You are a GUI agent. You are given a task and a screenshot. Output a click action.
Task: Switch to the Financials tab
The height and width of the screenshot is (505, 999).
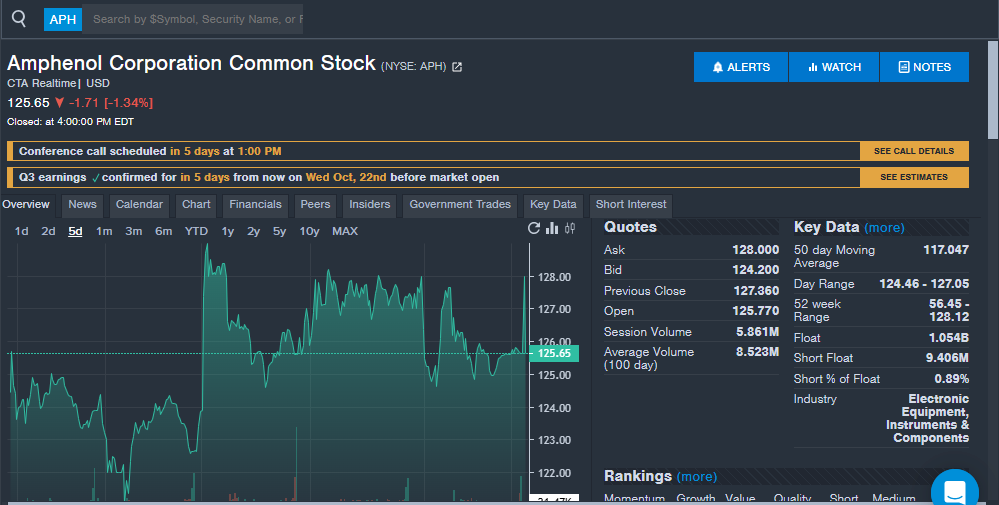coord(255,205)
